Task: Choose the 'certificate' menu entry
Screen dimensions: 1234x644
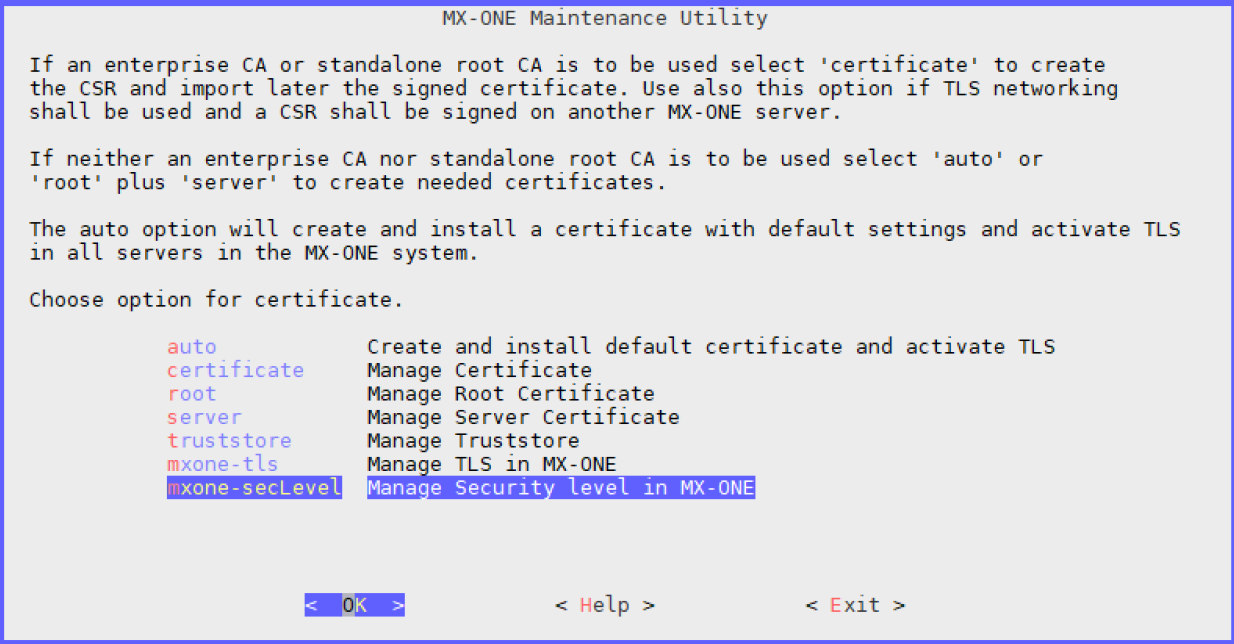Action: coord(235,370)
